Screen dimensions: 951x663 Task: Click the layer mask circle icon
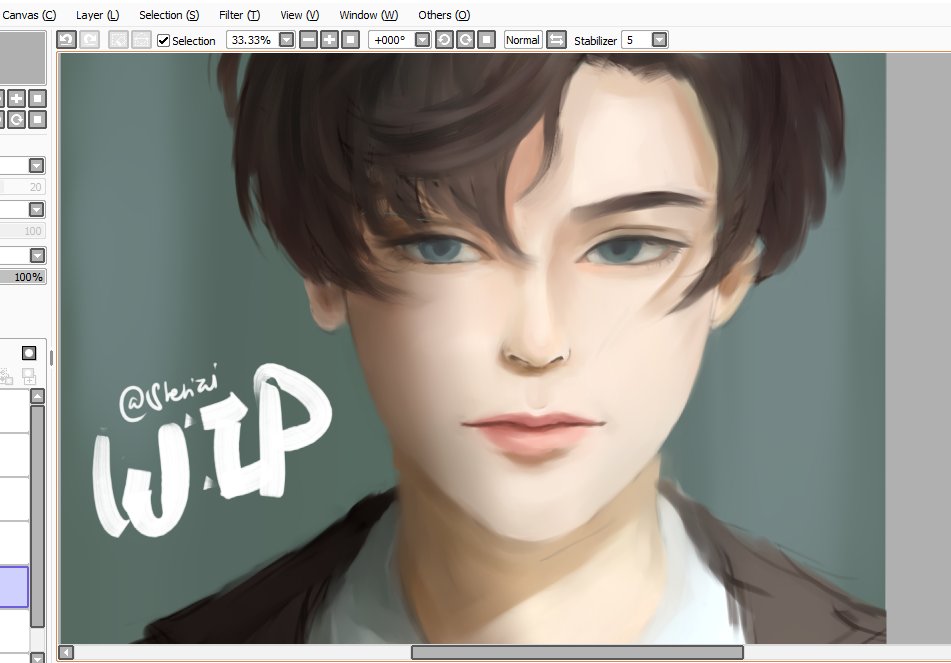pos(29,353)
